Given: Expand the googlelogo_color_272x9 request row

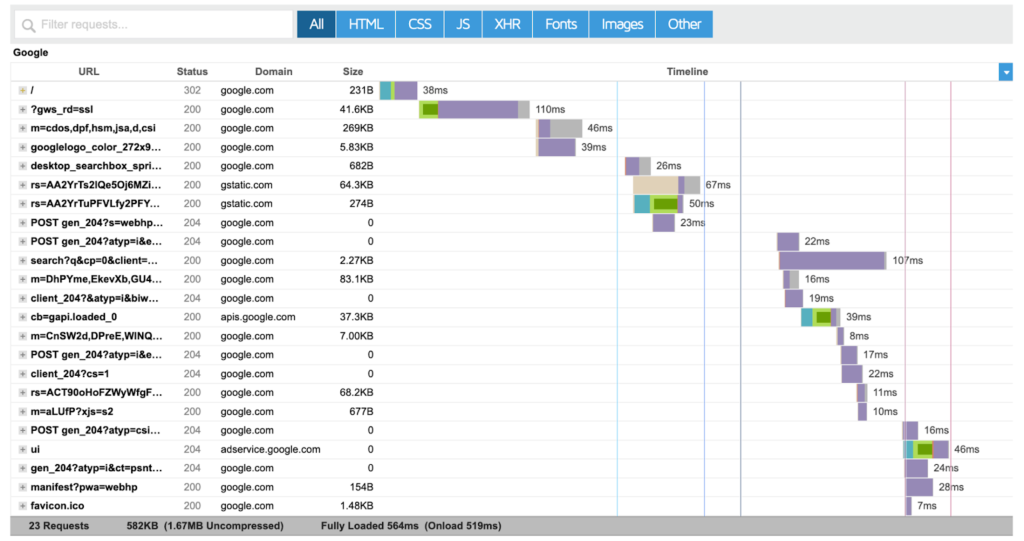Looking at the screenshot, I should 22,147.
